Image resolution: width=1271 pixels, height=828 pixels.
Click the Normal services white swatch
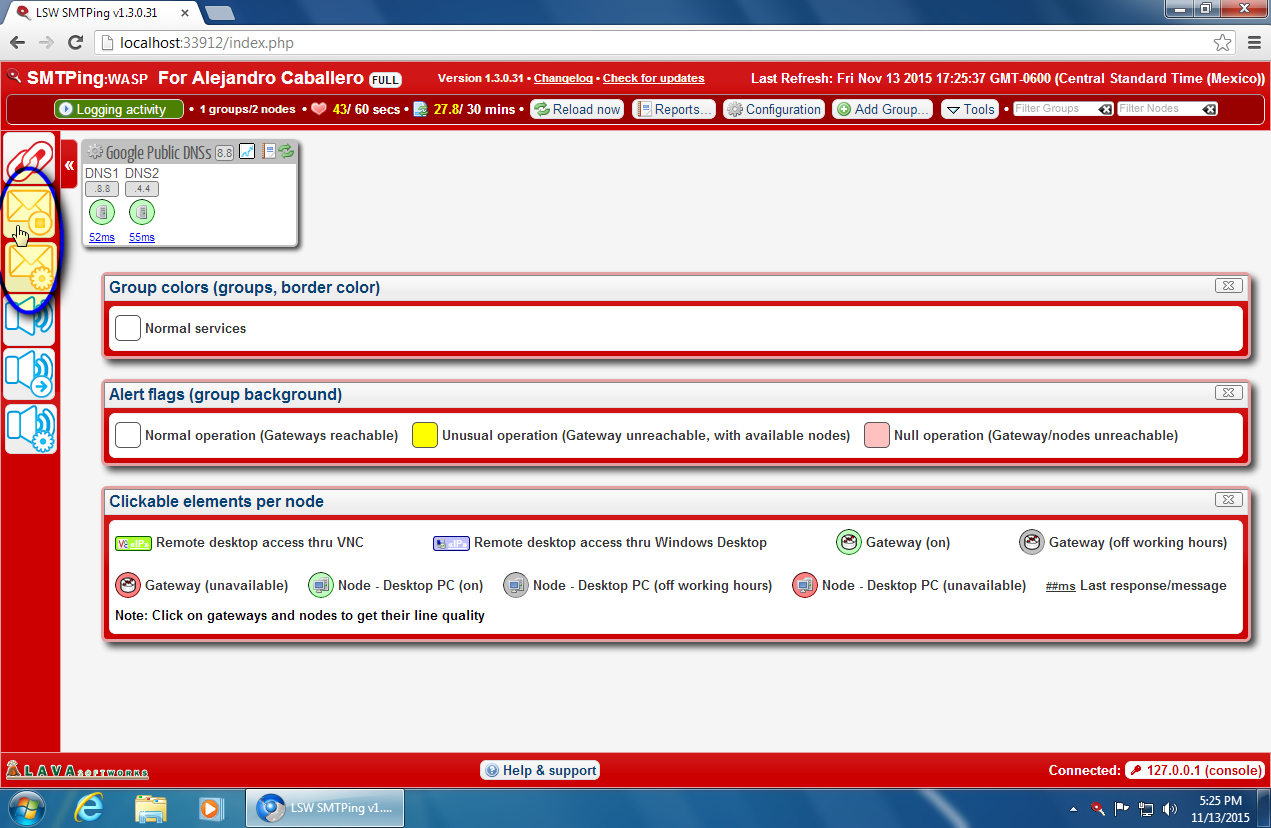(x=128, y=328)
